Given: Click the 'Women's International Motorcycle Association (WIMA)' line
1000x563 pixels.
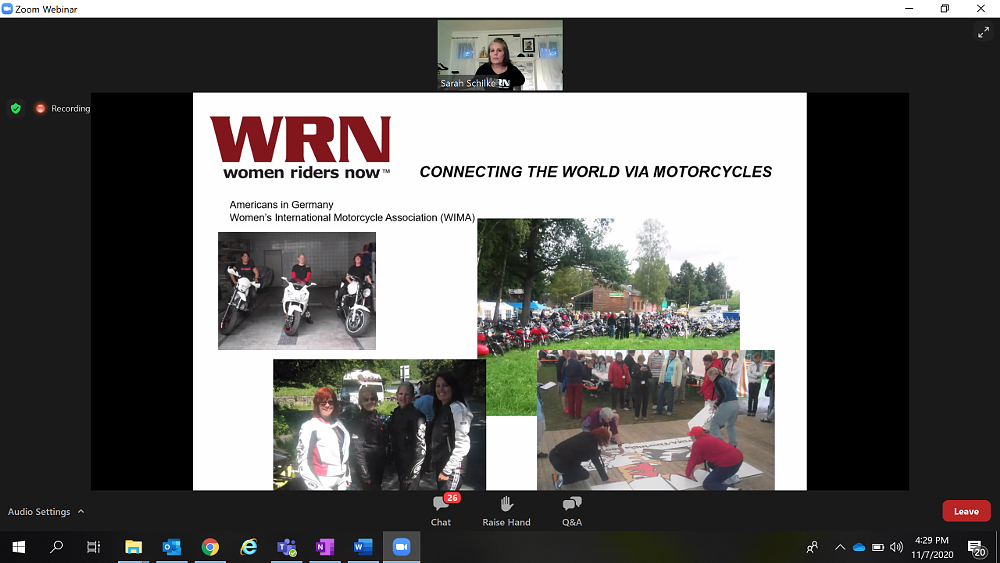Looking at the screenshot, I should coord(352,217).
